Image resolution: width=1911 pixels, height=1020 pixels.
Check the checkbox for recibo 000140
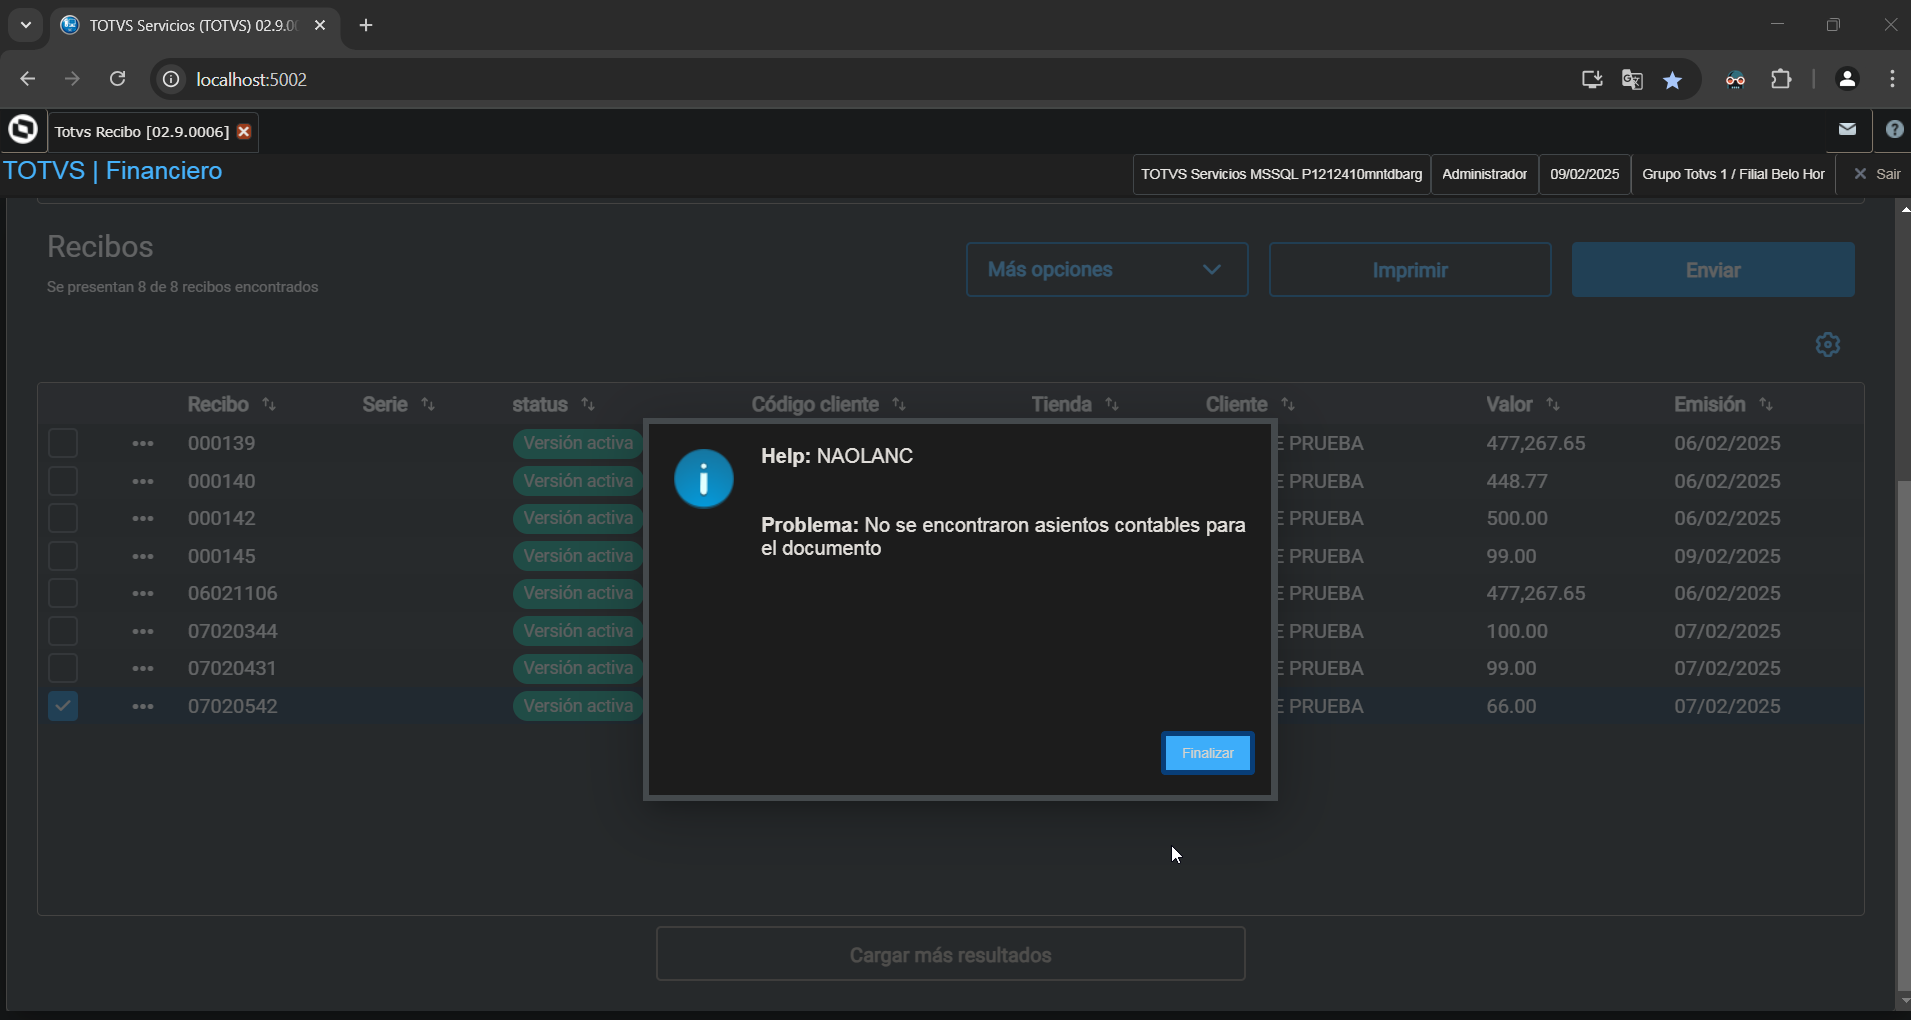click(x=63, y=481)
